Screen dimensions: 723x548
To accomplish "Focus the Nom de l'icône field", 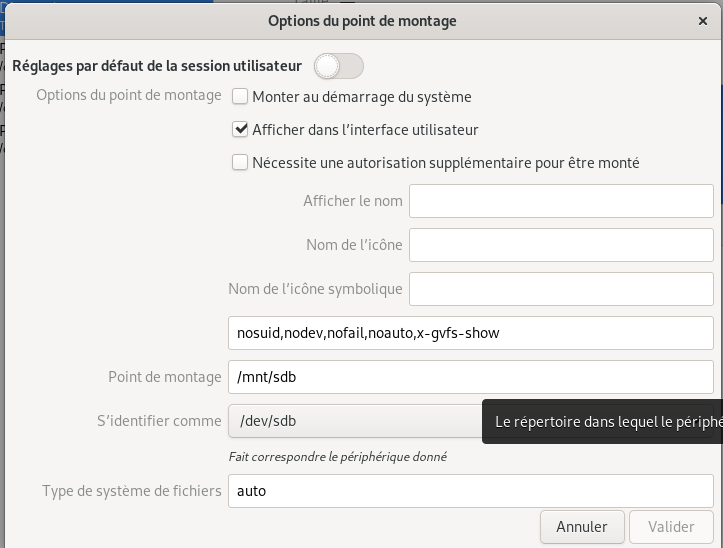I will [560, 245].
